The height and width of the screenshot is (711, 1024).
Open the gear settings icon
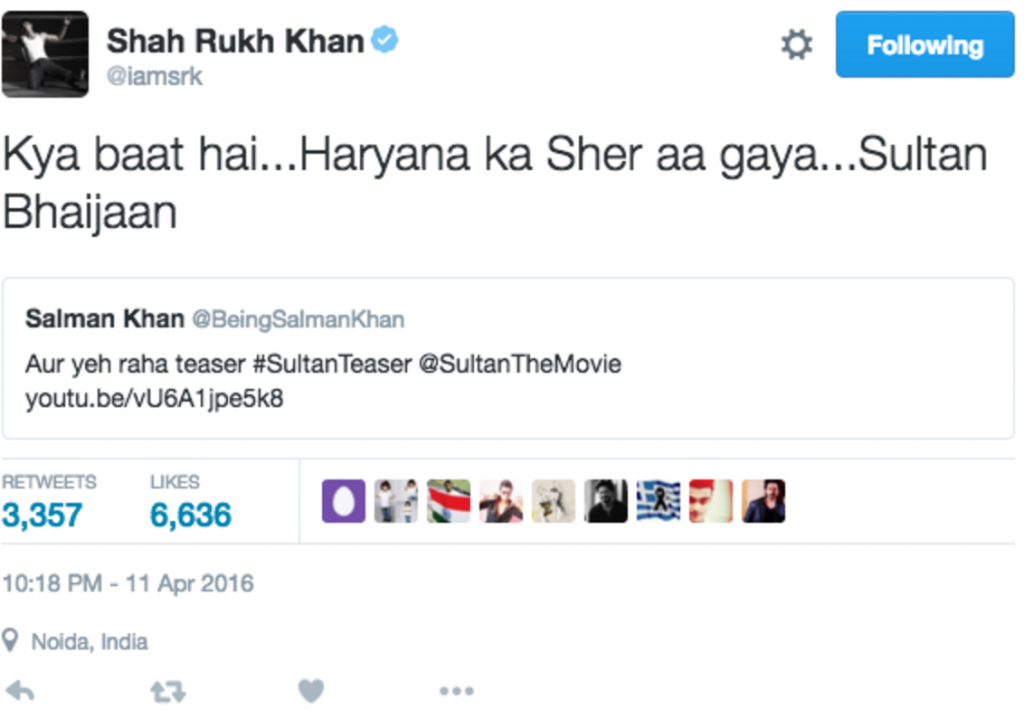pos(796,45)
